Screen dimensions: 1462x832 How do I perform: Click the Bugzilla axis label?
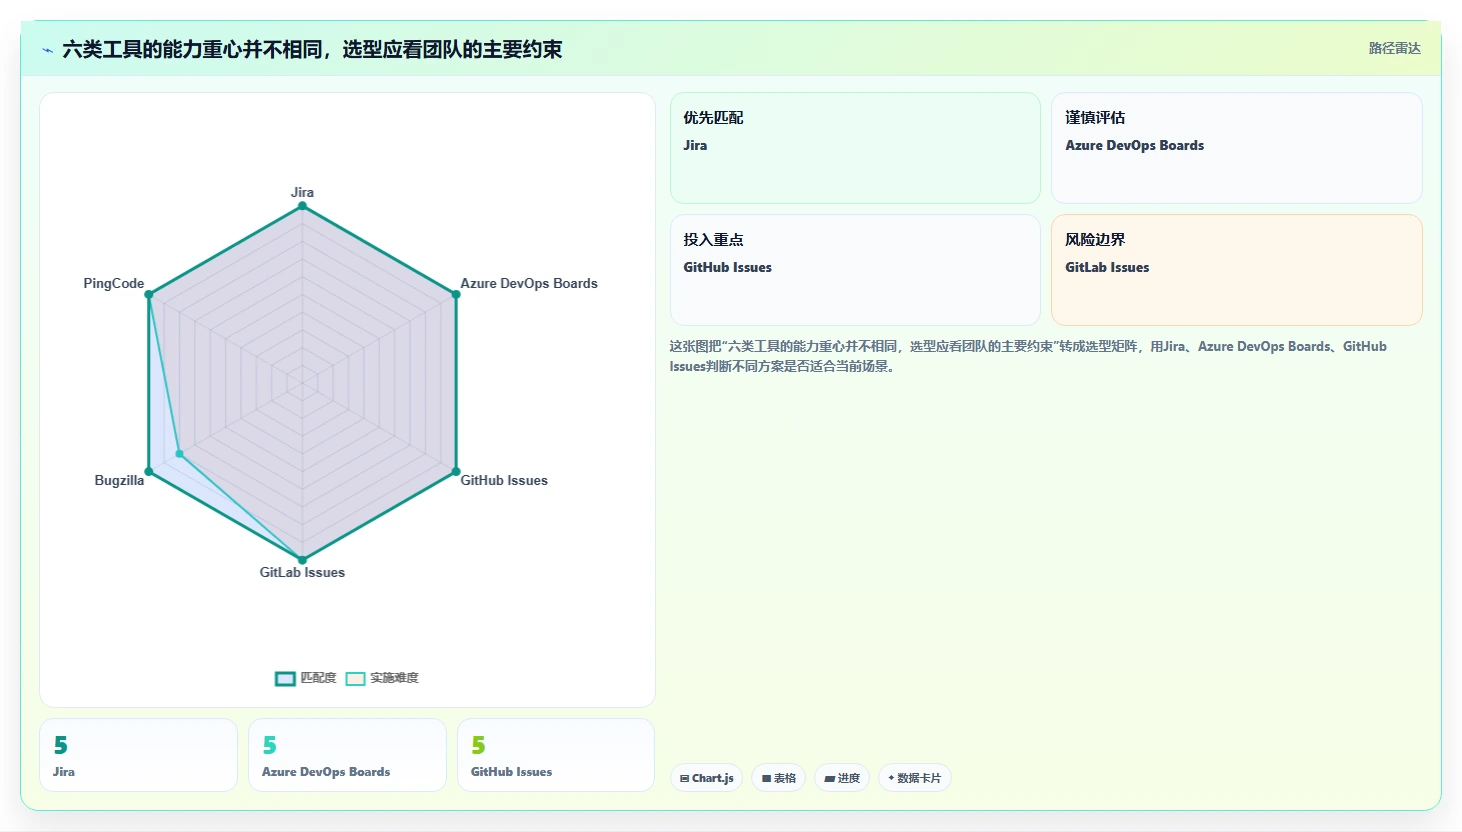pos(119,480)
